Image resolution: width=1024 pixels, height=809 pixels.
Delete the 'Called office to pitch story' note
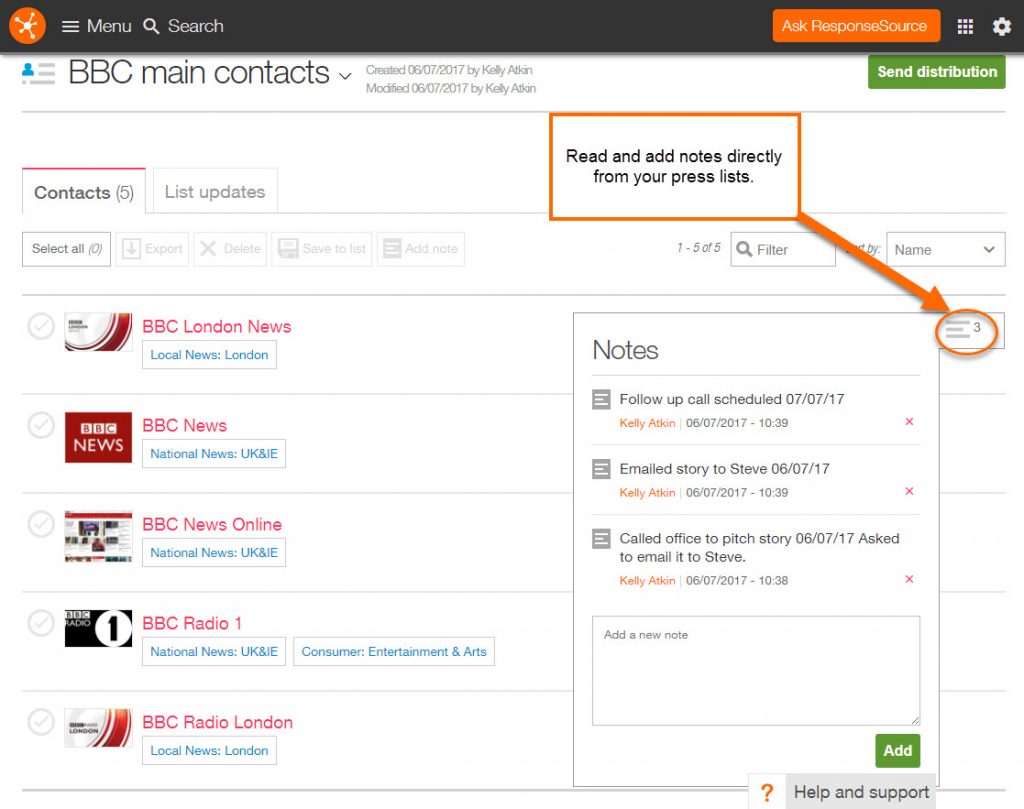(x=909, y=579)
